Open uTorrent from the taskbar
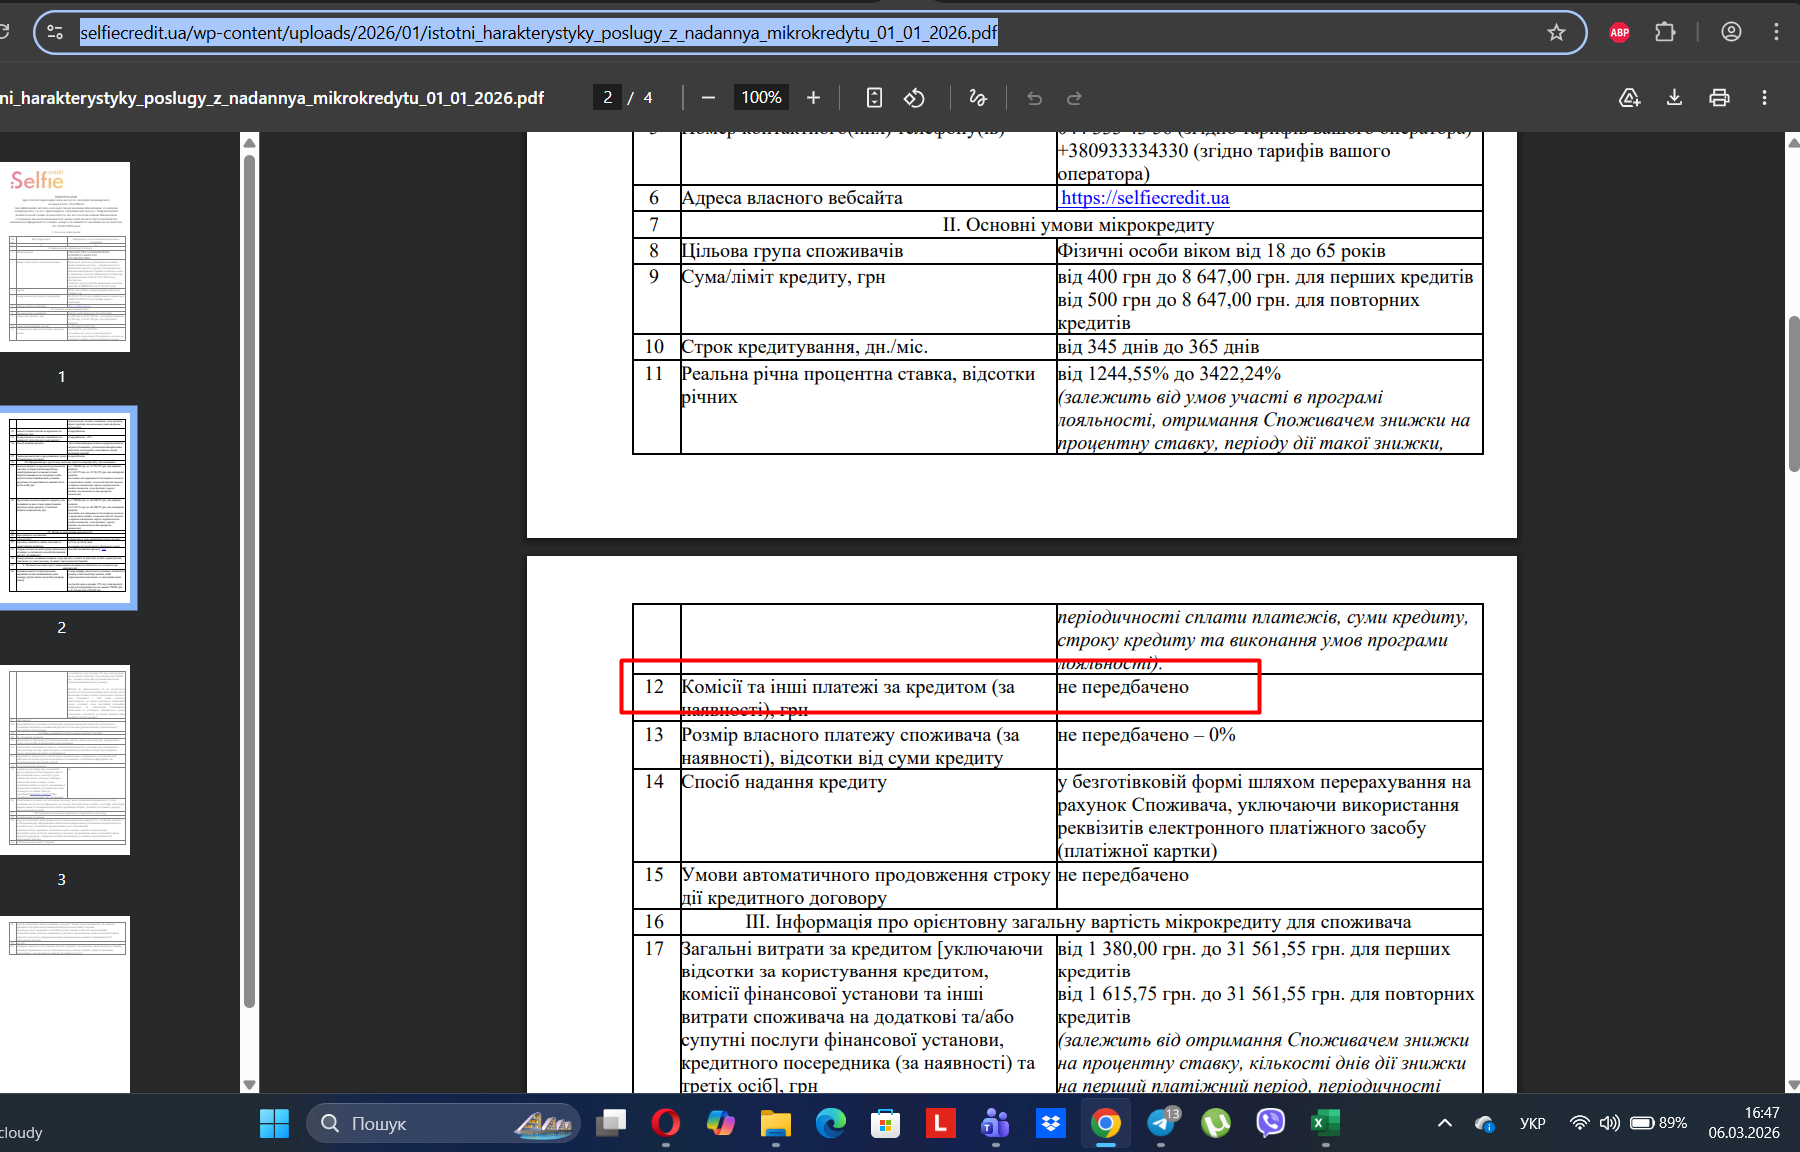Screen dimensions: 1800x1152 click(x=1215, y=1123)
